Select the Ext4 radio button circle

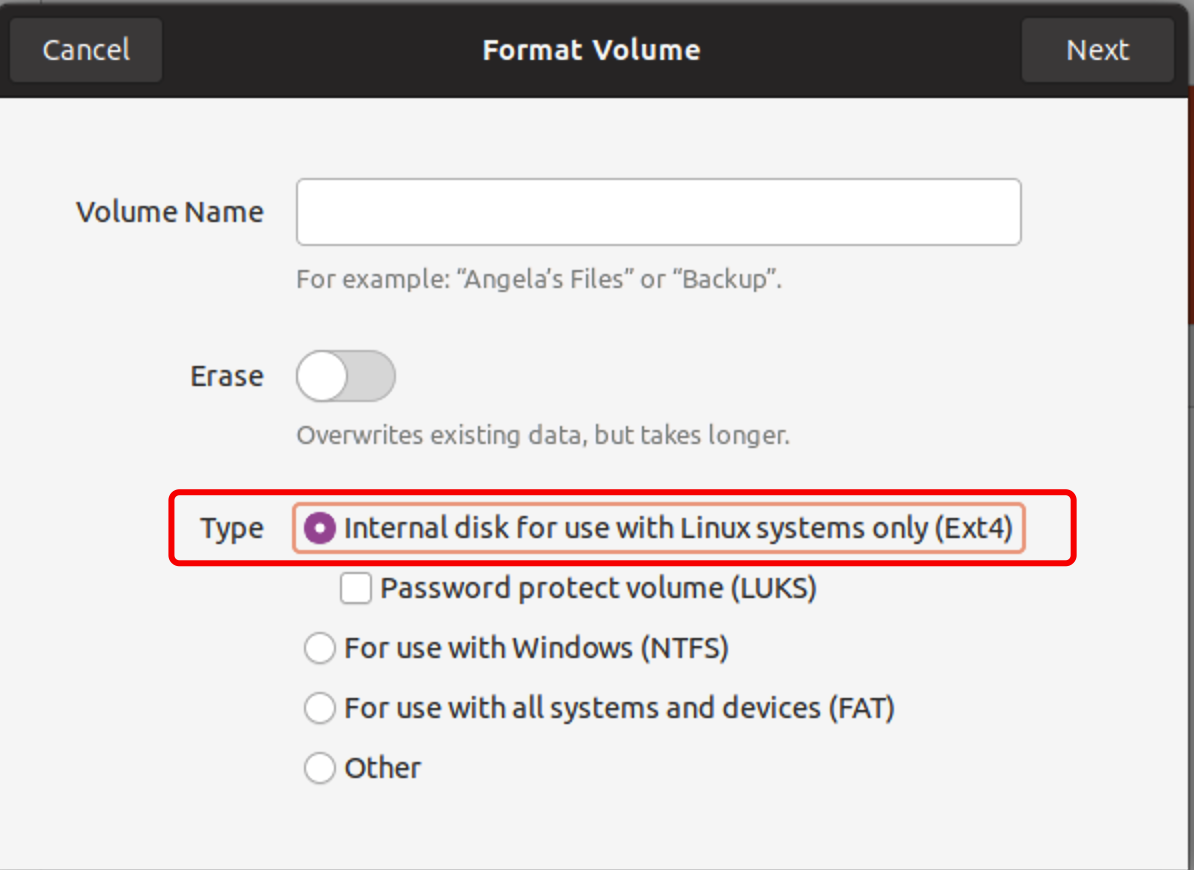[320, 528]
